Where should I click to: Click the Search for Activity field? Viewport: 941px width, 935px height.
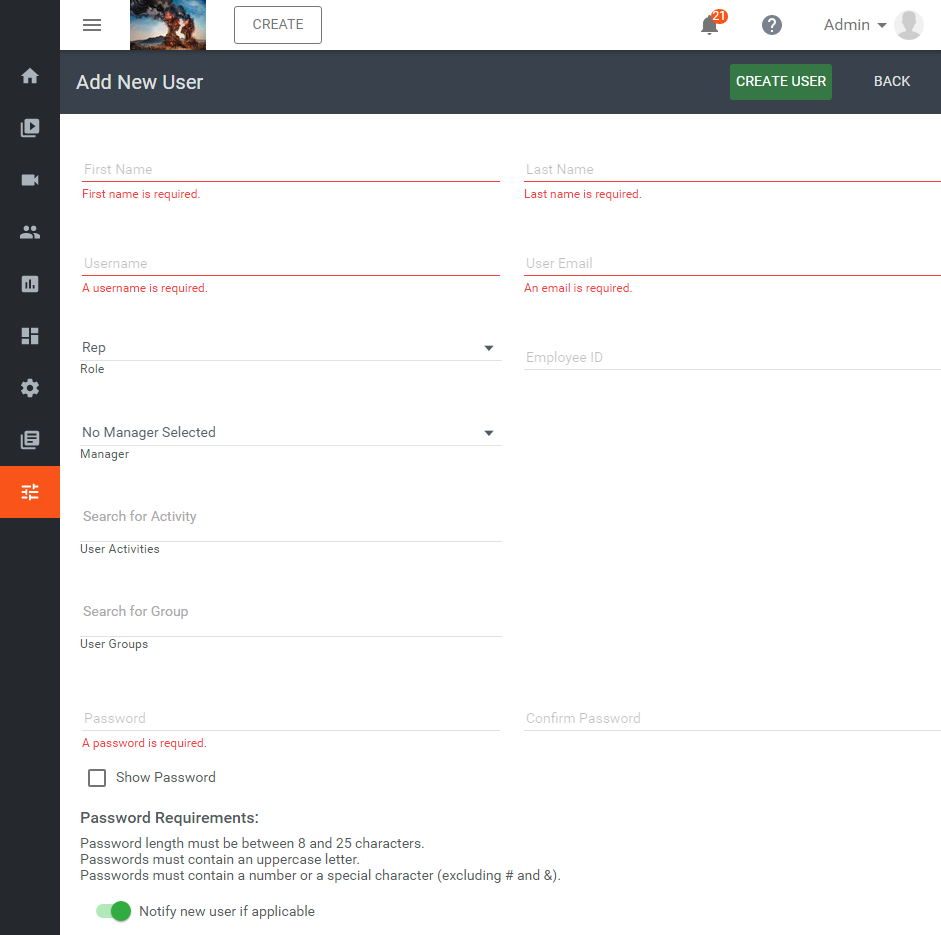(290, 517)
